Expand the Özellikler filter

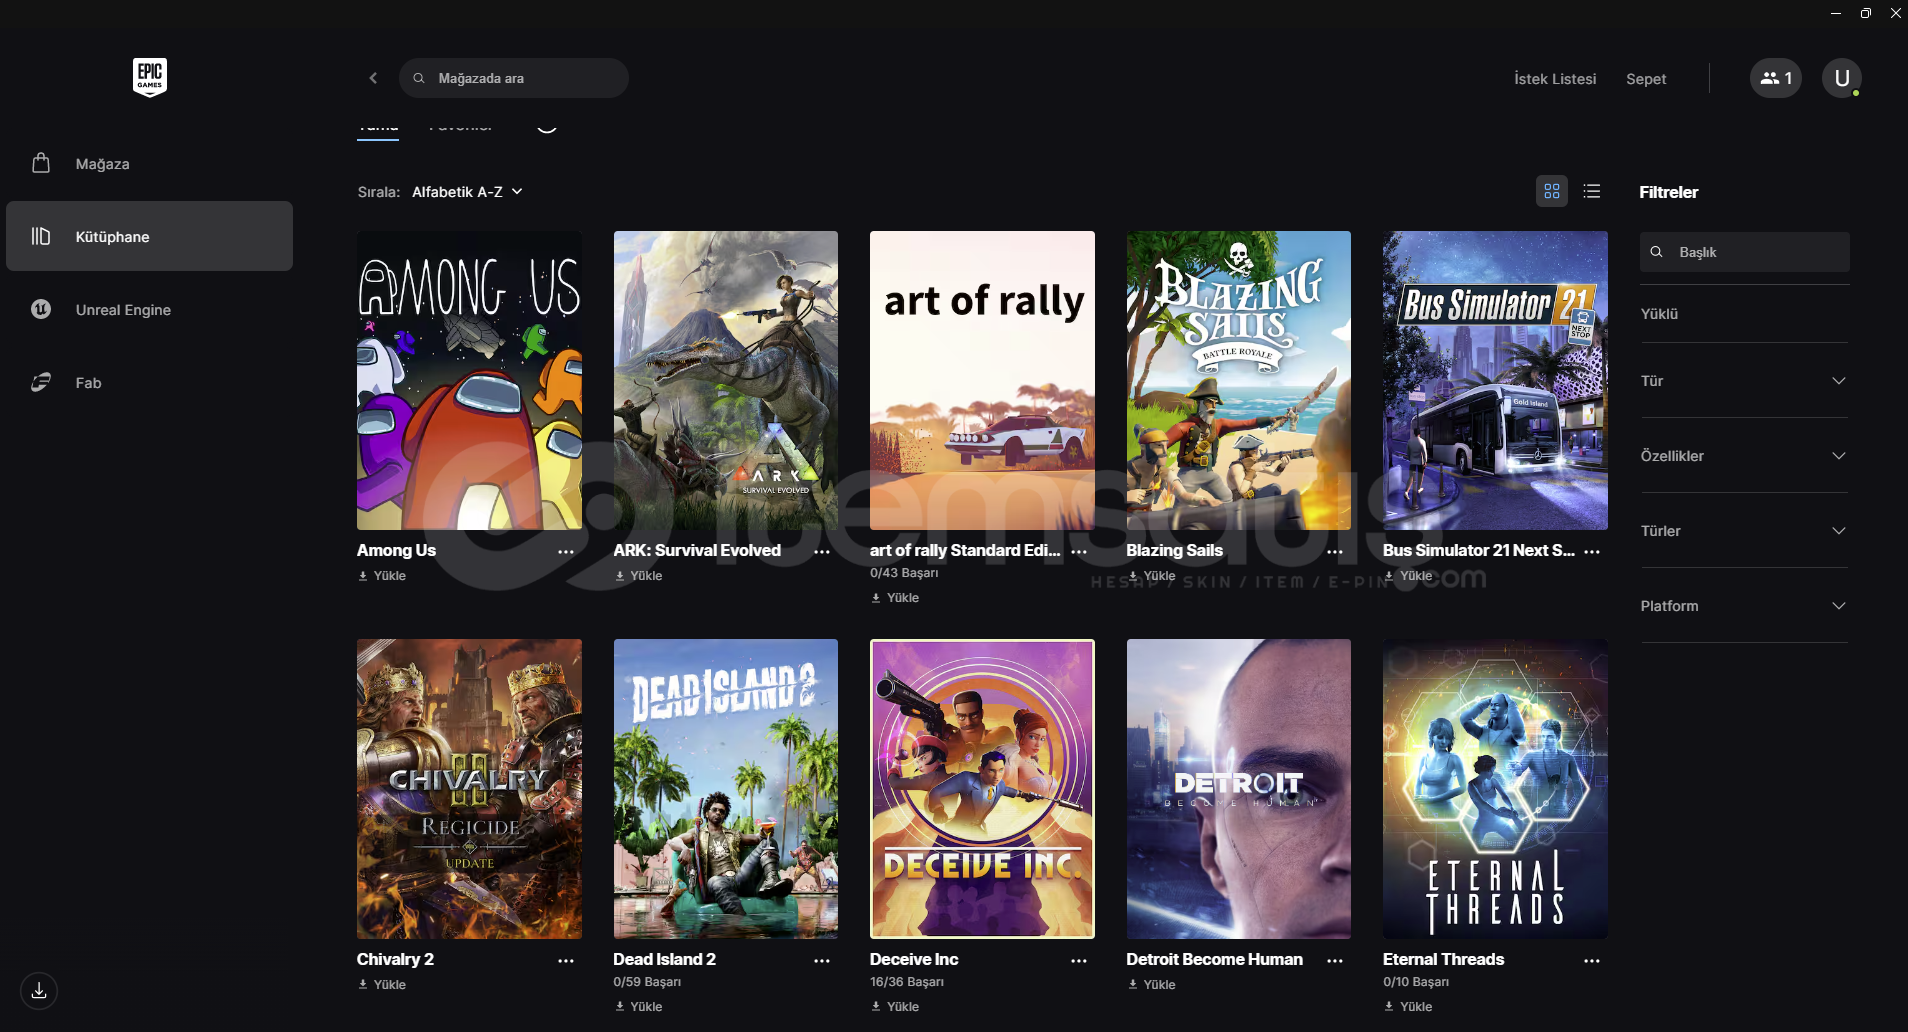[x=1744, y=456]
